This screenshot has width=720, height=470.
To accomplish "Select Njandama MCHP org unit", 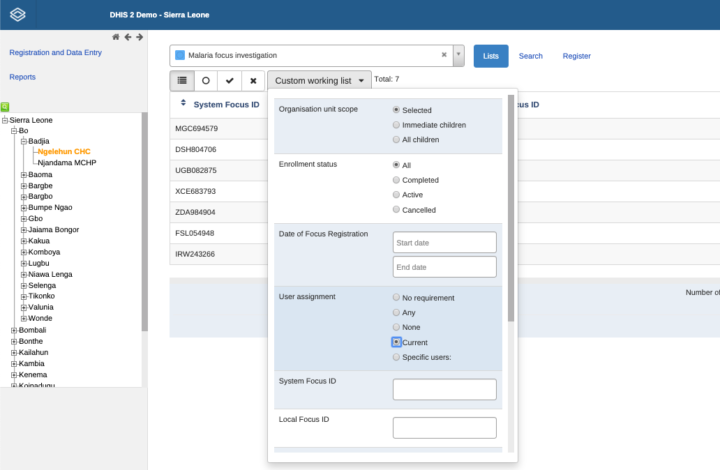I will pyautogui.click(x=67, y=162).
